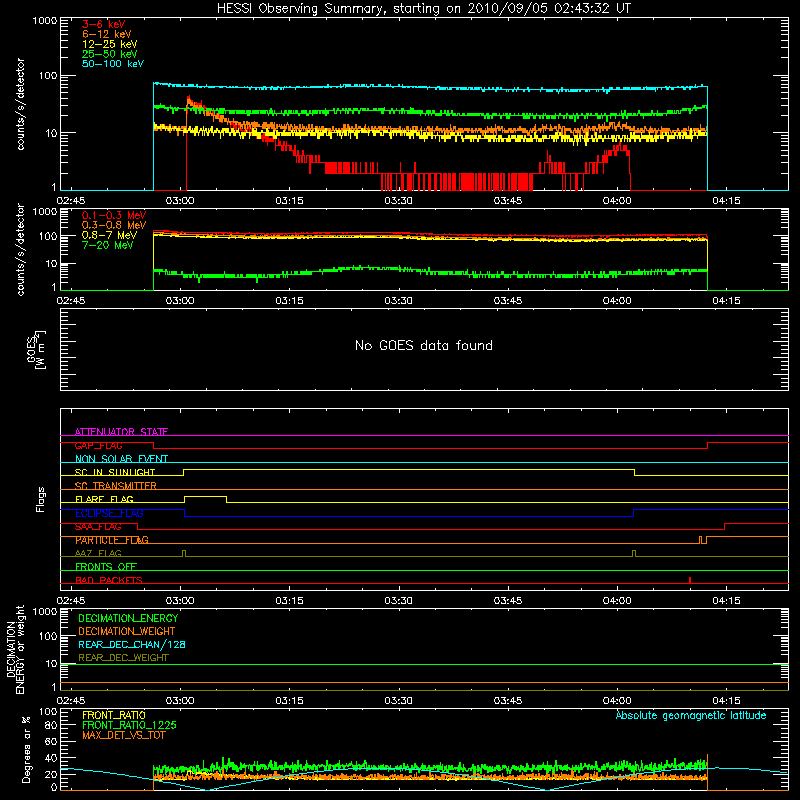
Task: Click the green "7-20 MeV" legend label
Action: click(x=108, y=245)
